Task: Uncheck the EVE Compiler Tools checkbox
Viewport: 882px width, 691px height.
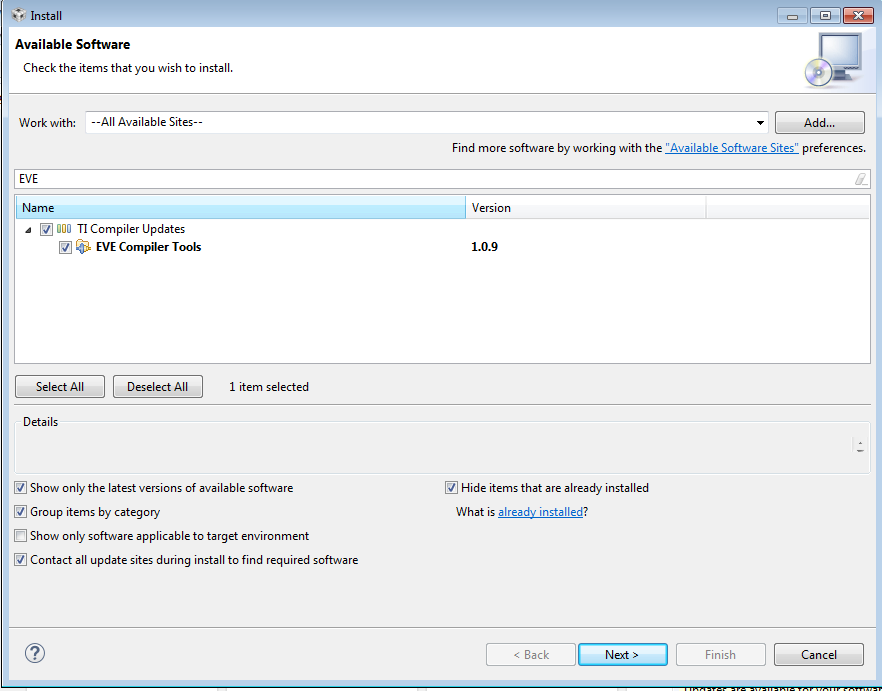Action: pyautogui.click(x=65, y=247)
